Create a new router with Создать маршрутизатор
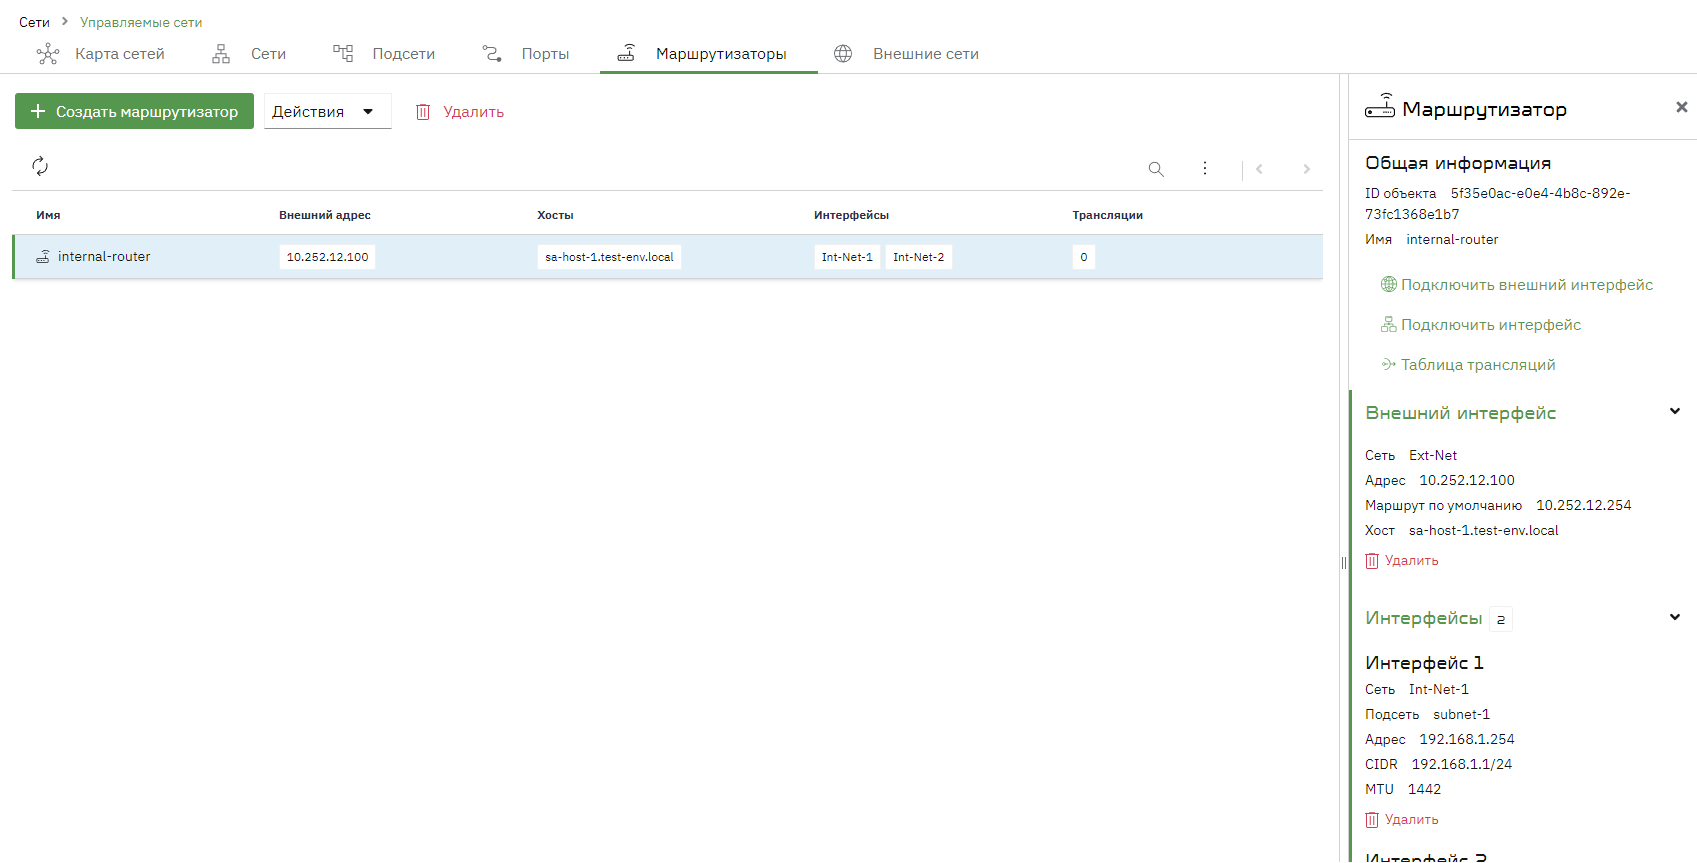1697x863 pixels. pos(134,111)
